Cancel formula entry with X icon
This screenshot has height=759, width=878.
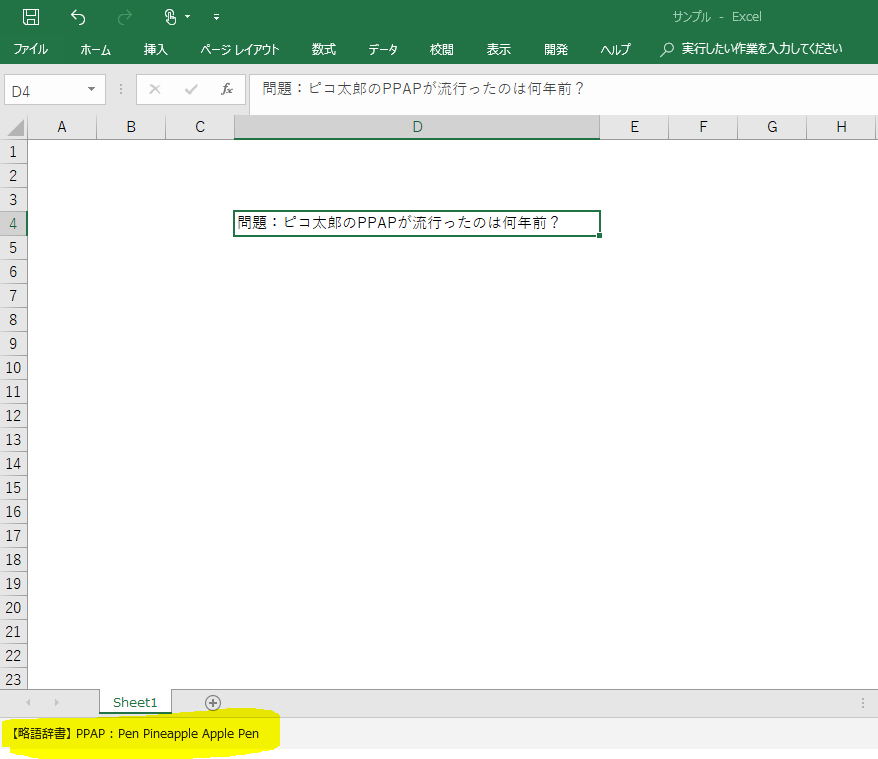[155, 89]
